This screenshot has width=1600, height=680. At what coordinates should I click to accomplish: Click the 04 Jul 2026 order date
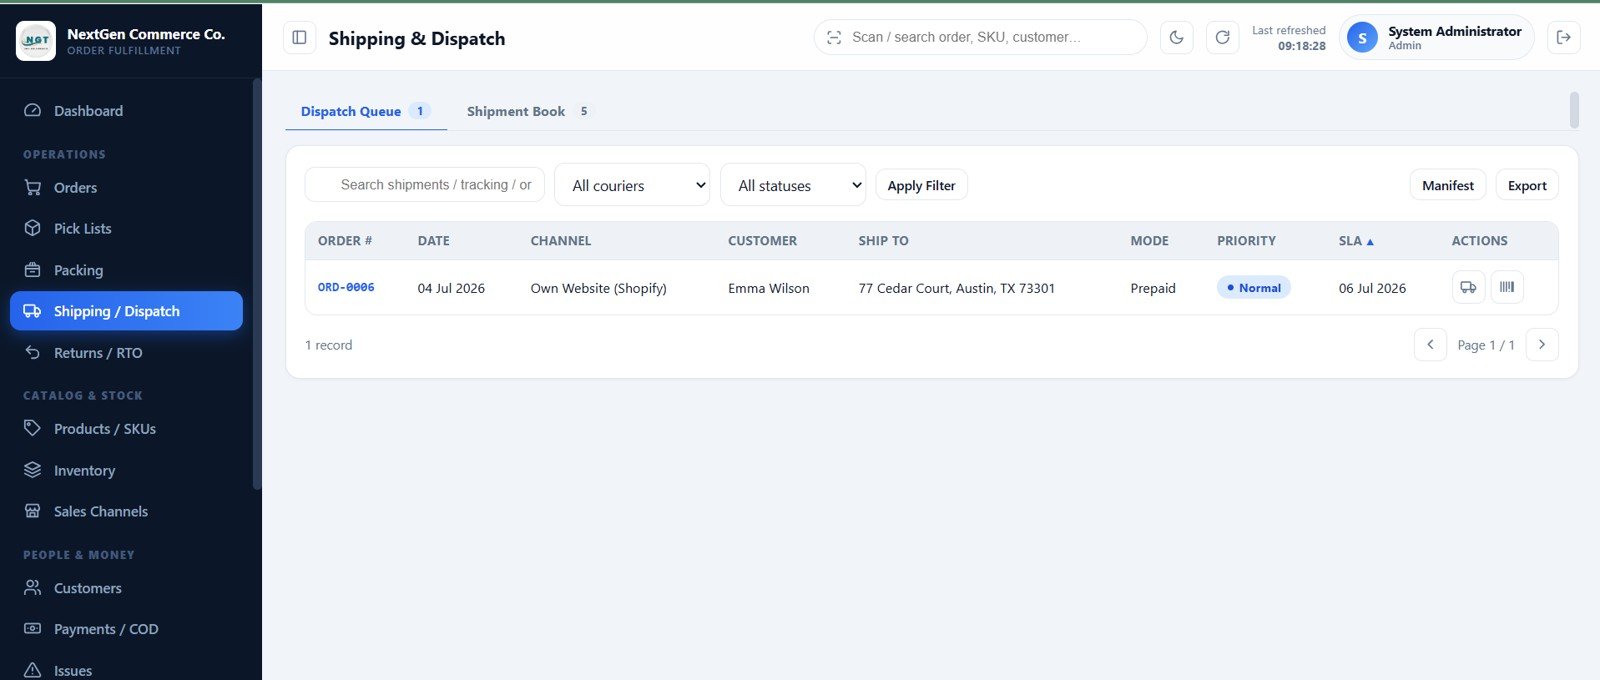[451, 288]
